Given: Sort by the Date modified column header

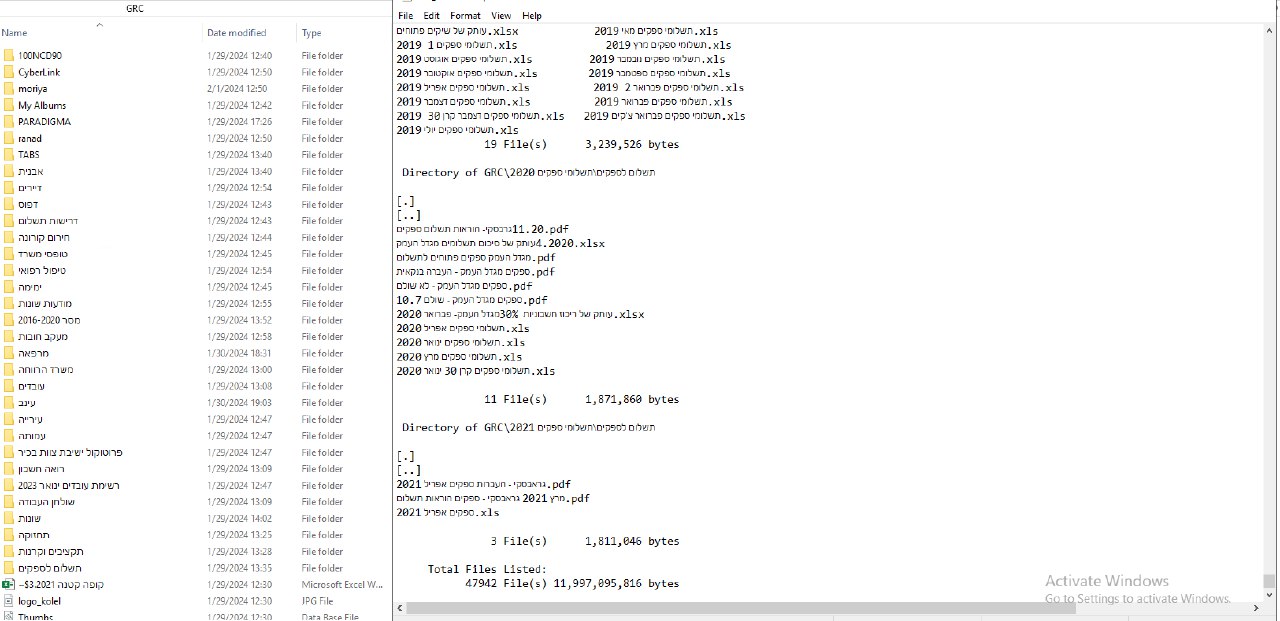Looking at the screenshot, I should pos(236,33).
